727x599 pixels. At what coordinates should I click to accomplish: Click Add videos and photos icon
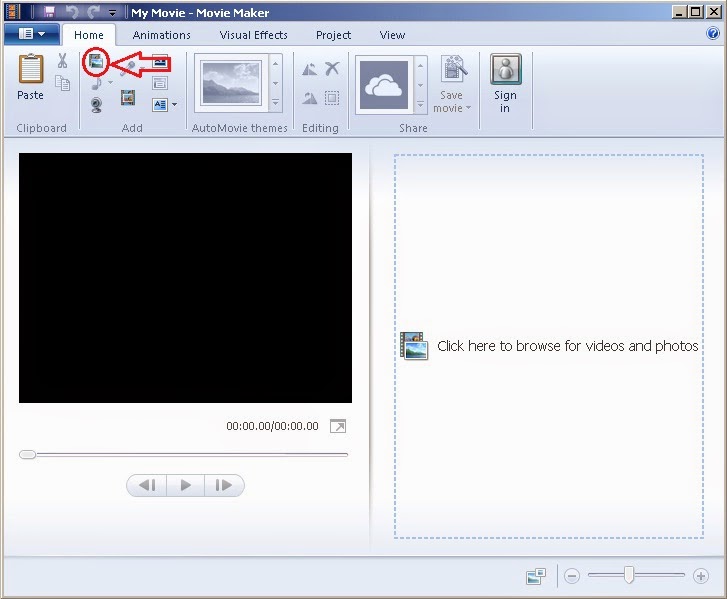[x=96, y=61]
